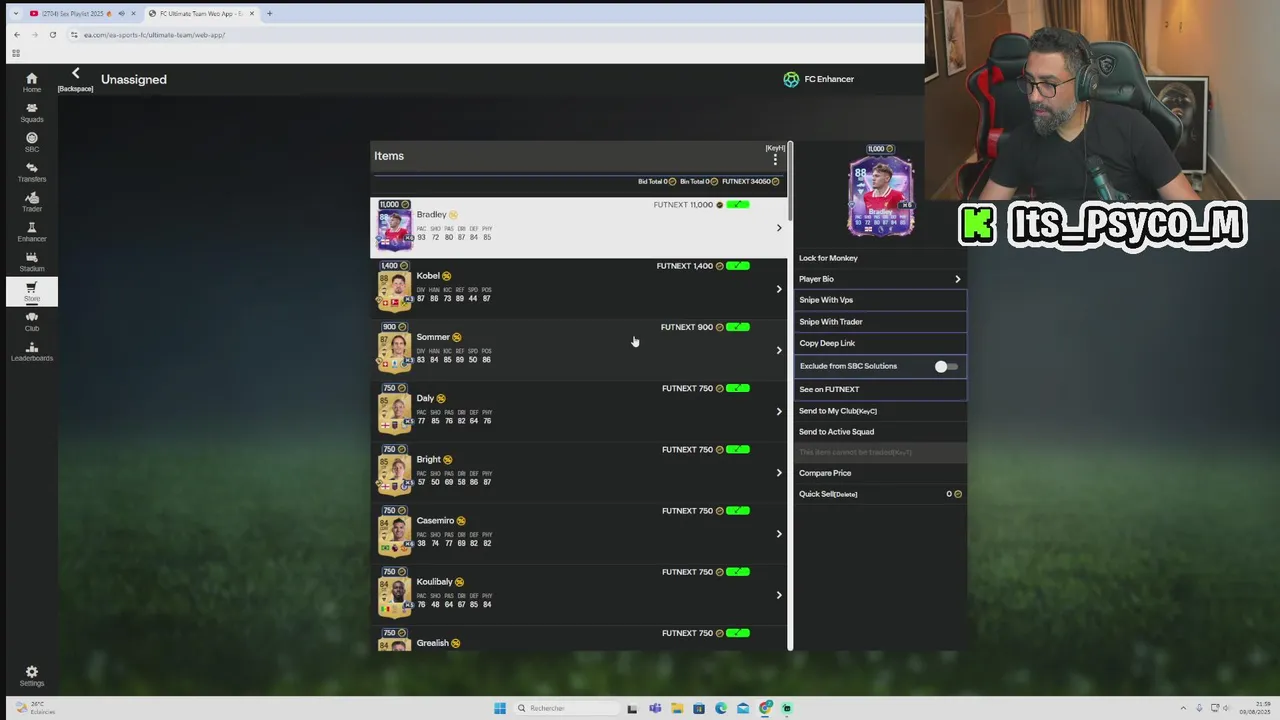Open the taskbar clock and date
The image size is (1280, 720).
tap(1255, 708)
